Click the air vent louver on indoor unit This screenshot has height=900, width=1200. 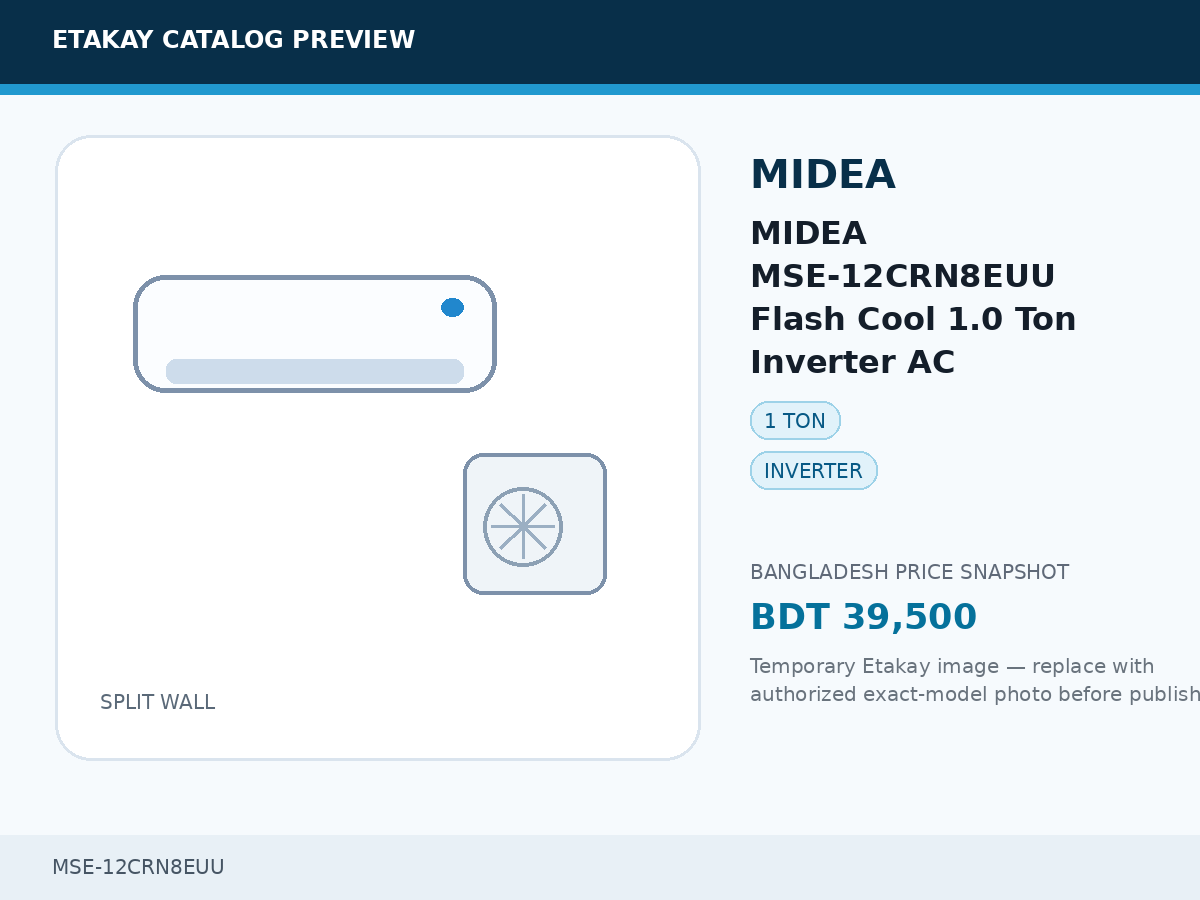(x=315, y=371)
